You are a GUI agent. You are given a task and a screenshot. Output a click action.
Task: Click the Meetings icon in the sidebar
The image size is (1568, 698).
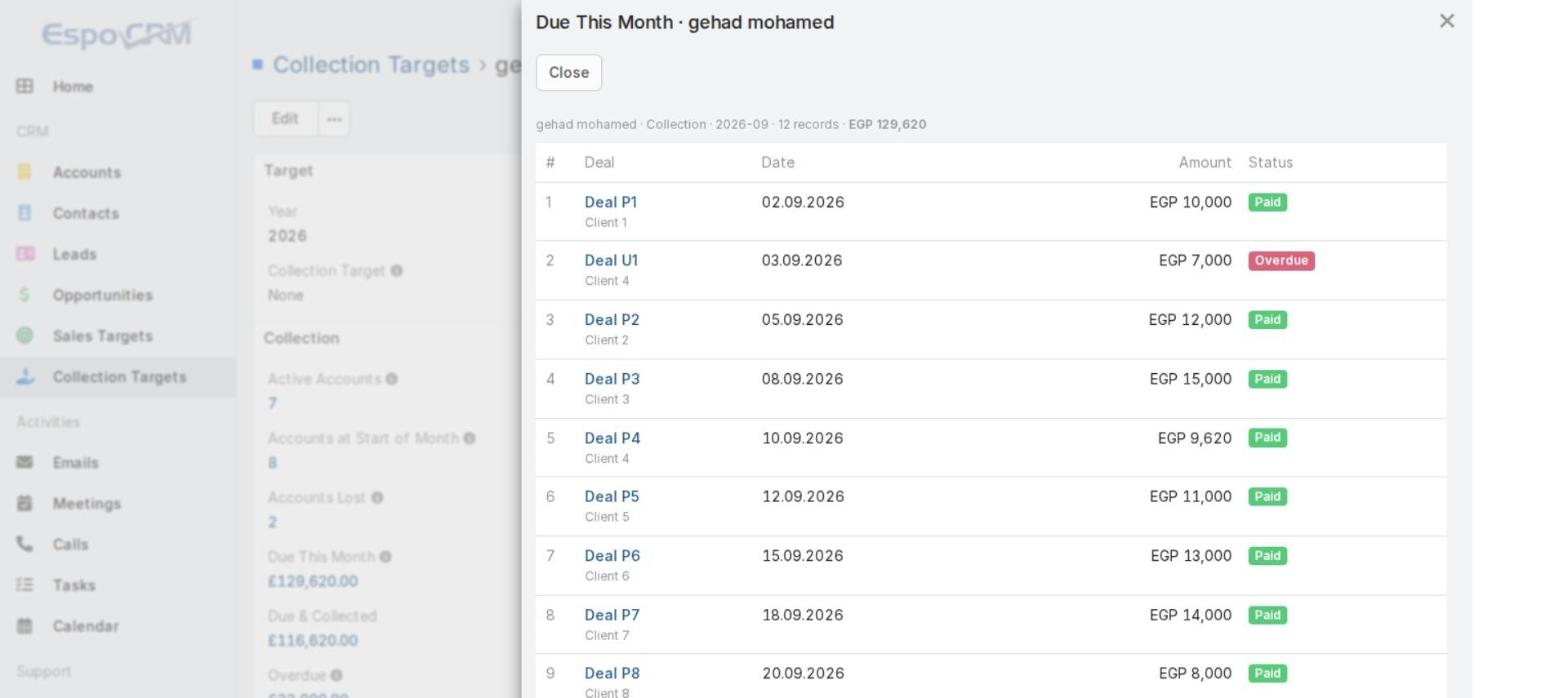pos(25,503)
